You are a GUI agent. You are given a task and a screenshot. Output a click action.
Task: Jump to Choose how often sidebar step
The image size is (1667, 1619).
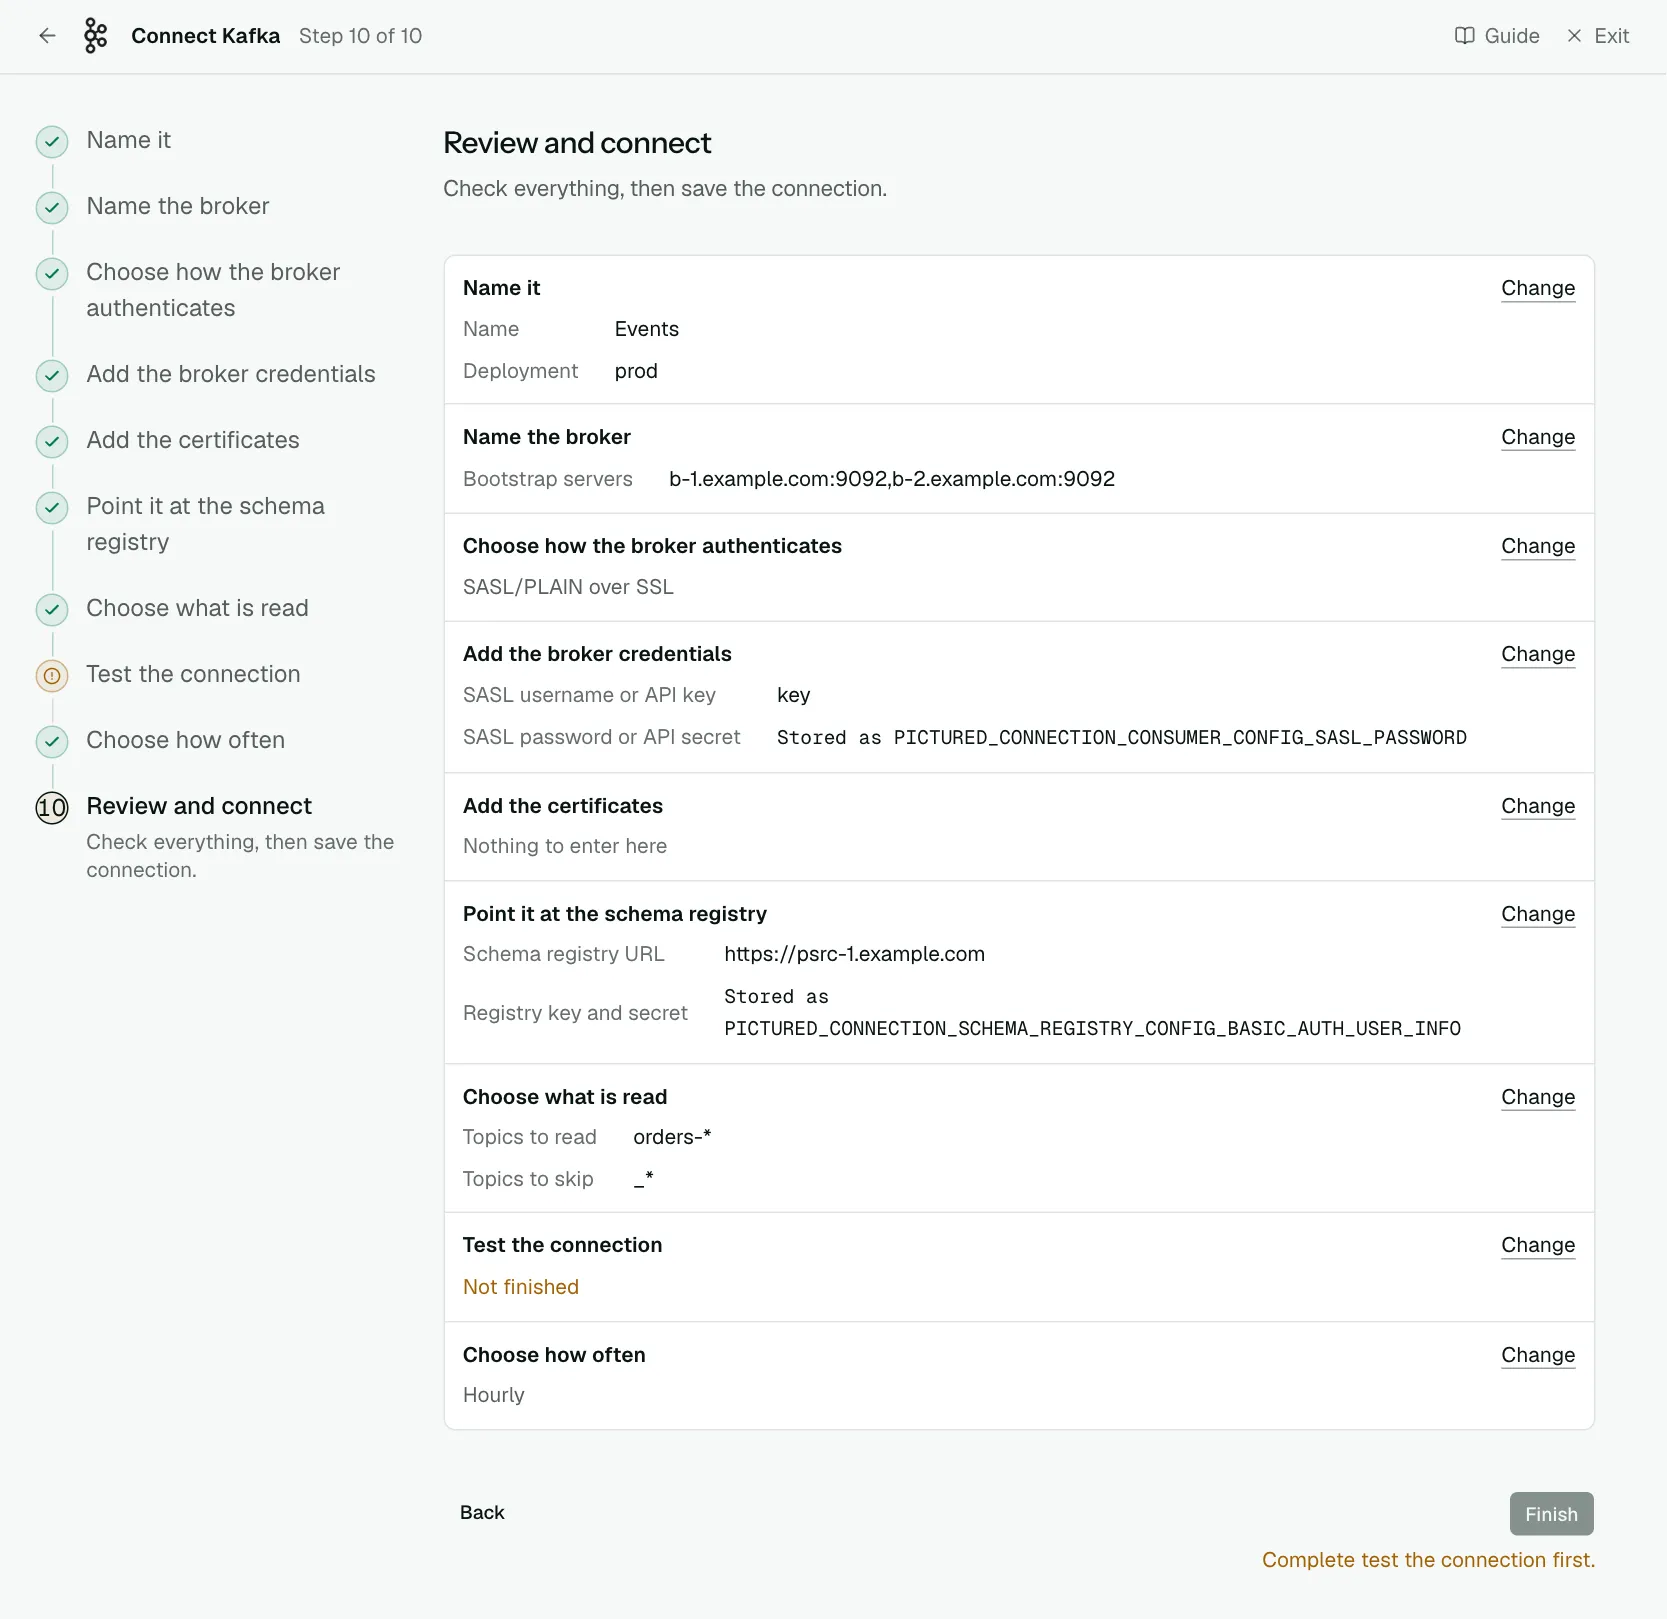(x=185, y=740)
